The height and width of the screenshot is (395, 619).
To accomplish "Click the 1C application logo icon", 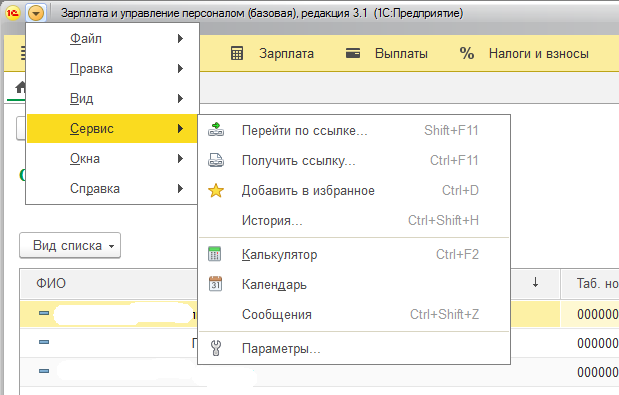I will 13,13.
